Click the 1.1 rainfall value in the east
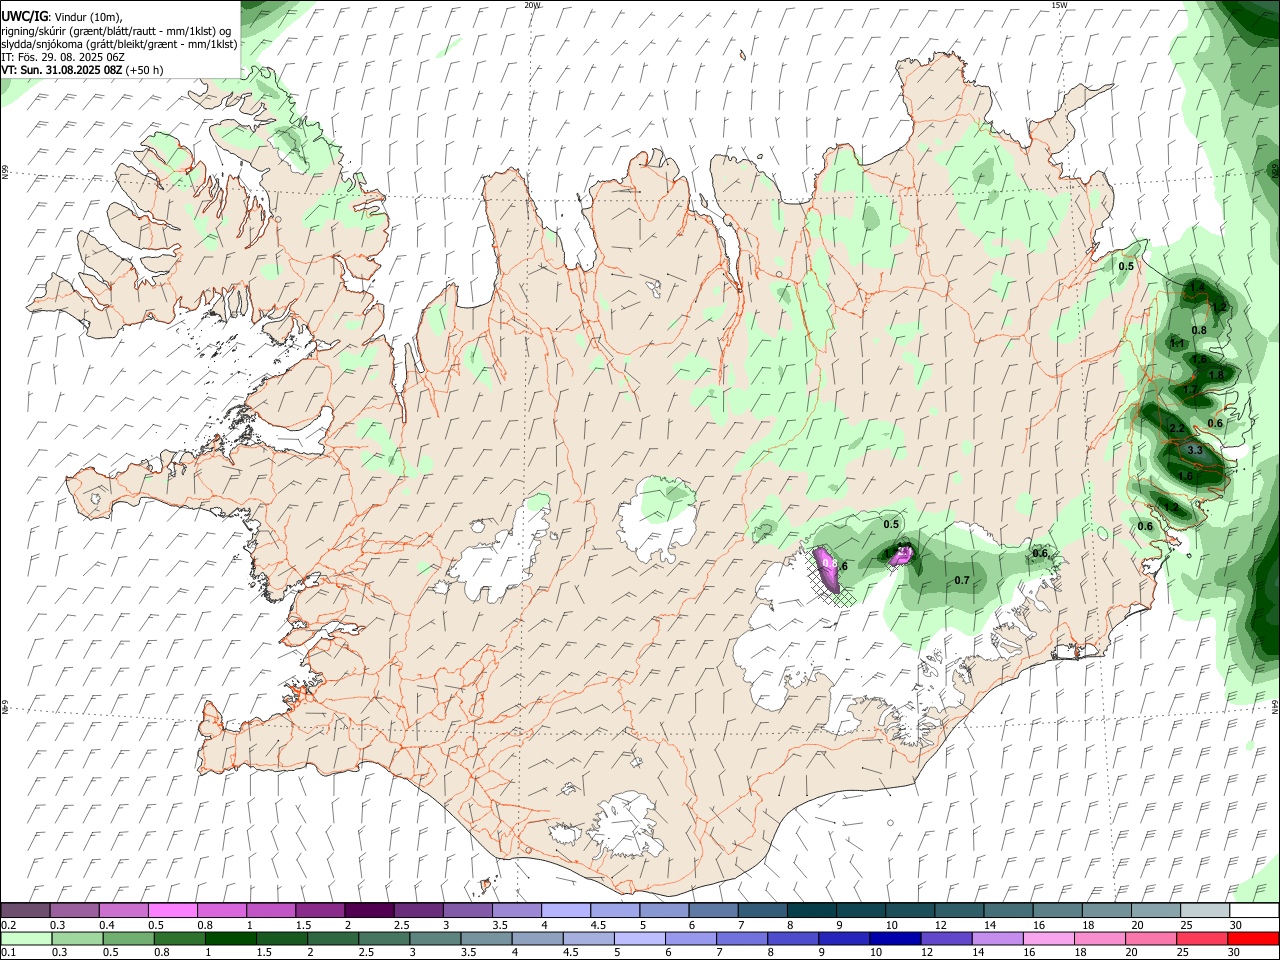This screenshot has width=1280, height=960. 1177,343
